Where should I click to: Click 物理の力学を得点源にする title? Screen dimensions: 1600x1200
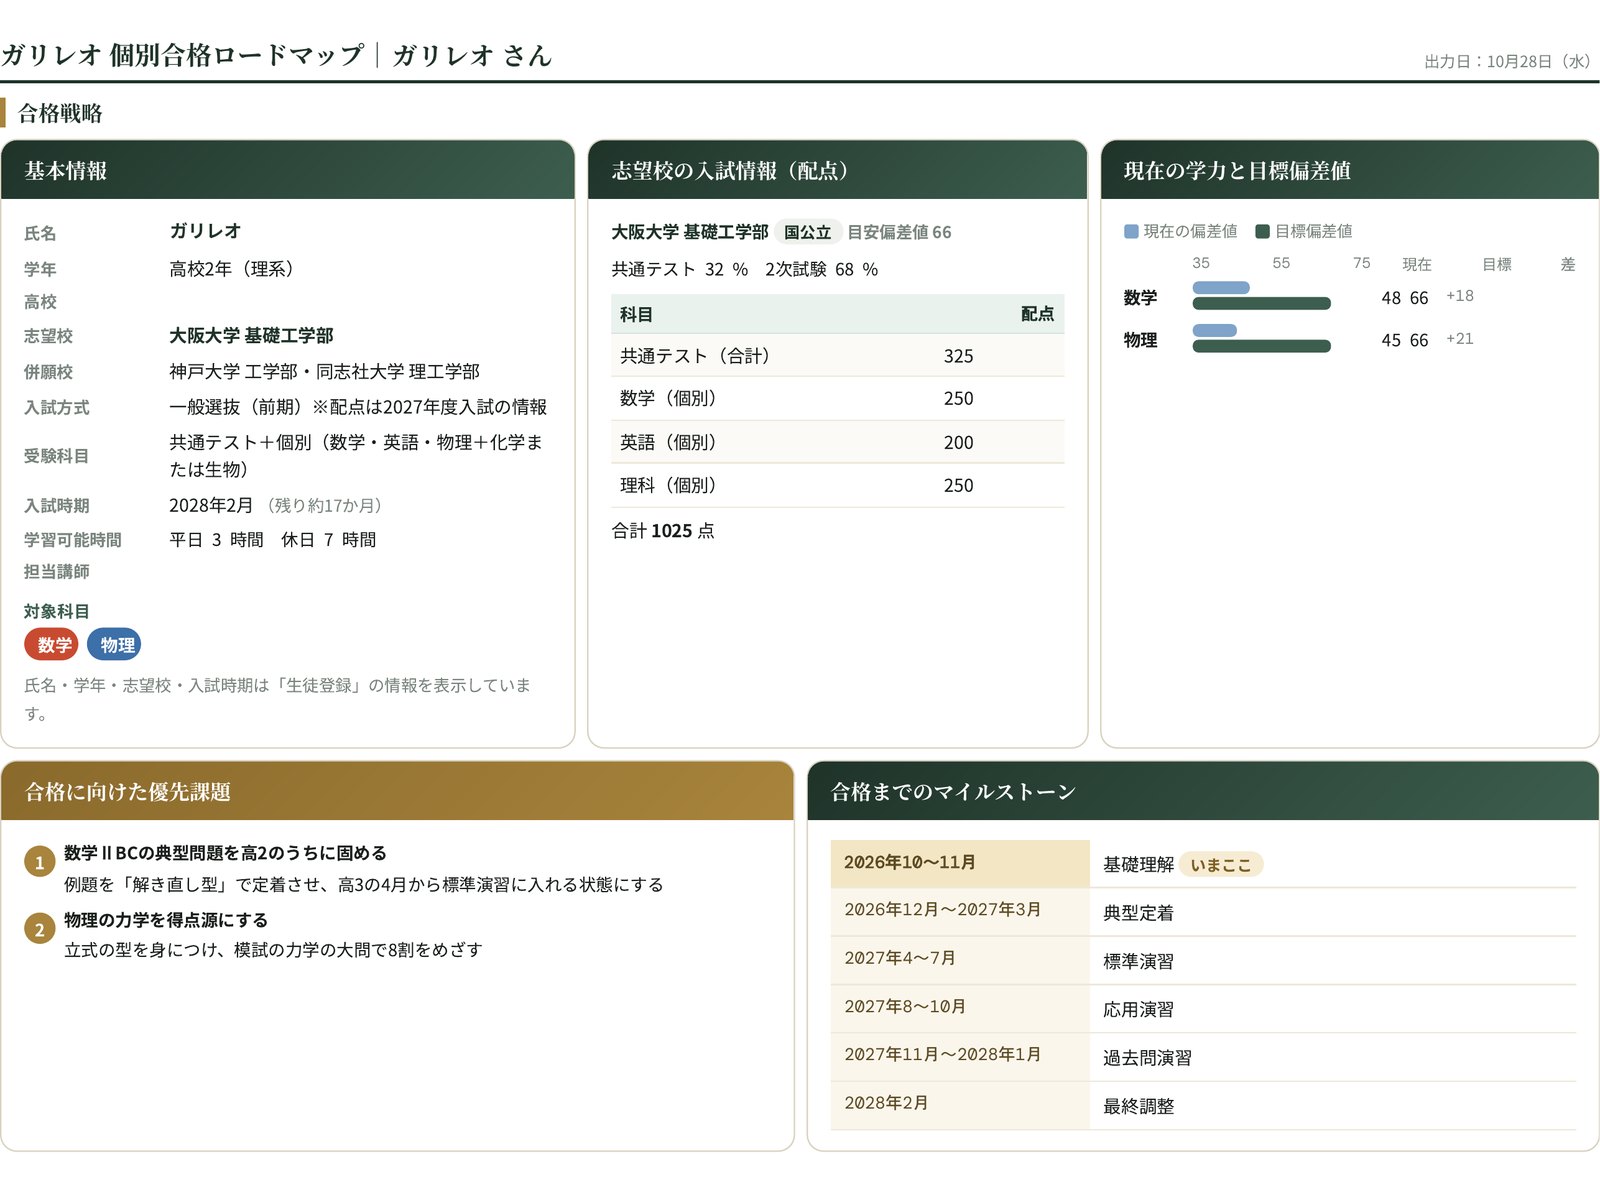(166, 920)
